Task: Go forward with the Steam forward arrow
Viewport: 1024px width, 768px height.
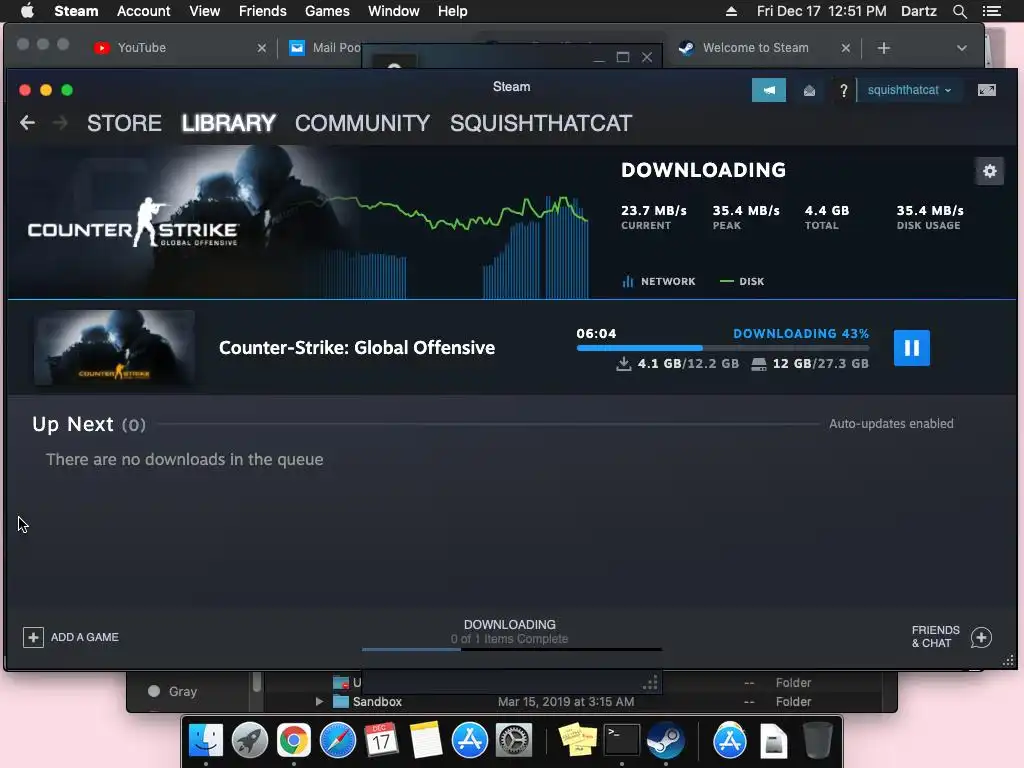Action: 59,123
